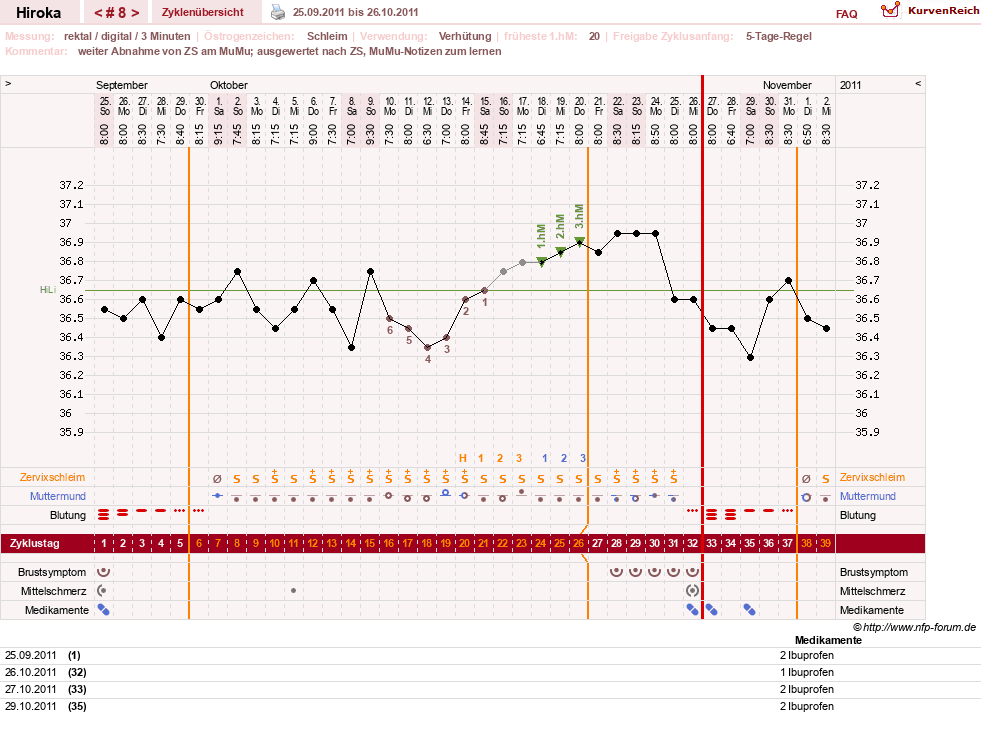Viewport: 981px width, 739px height.
Task: Click the date range 25.09.2011 bis 26.10.2011
Action: tap(355, 12)
